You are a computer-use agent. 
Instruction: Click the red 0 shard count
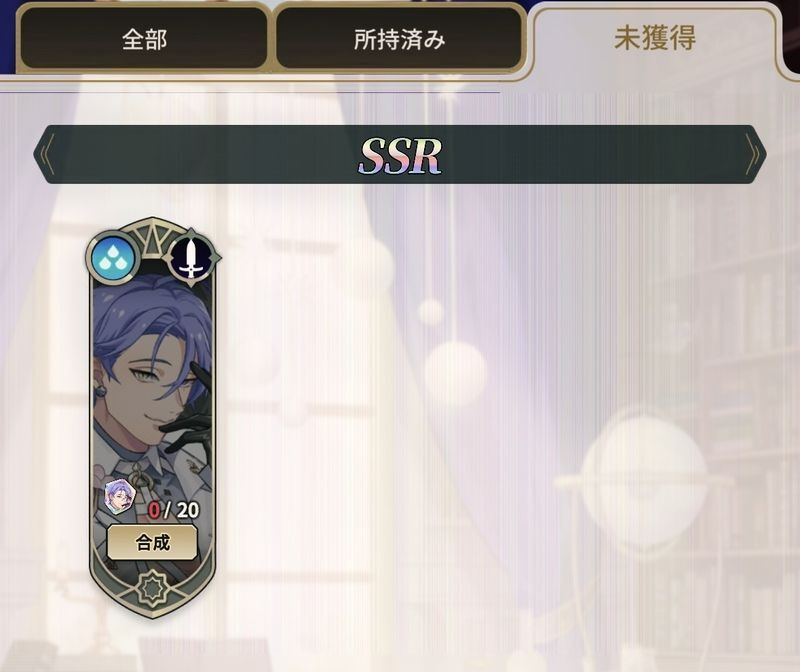[155, 510]
